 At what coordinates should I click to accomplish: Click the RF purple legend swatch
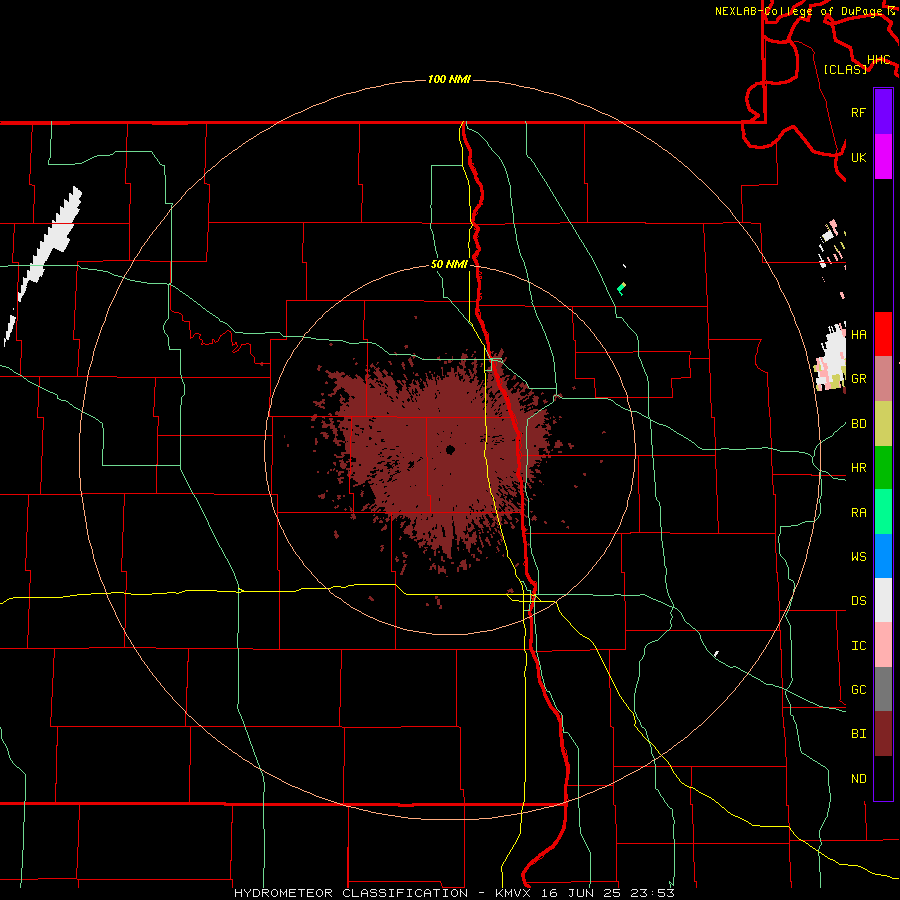click(883, 112)
